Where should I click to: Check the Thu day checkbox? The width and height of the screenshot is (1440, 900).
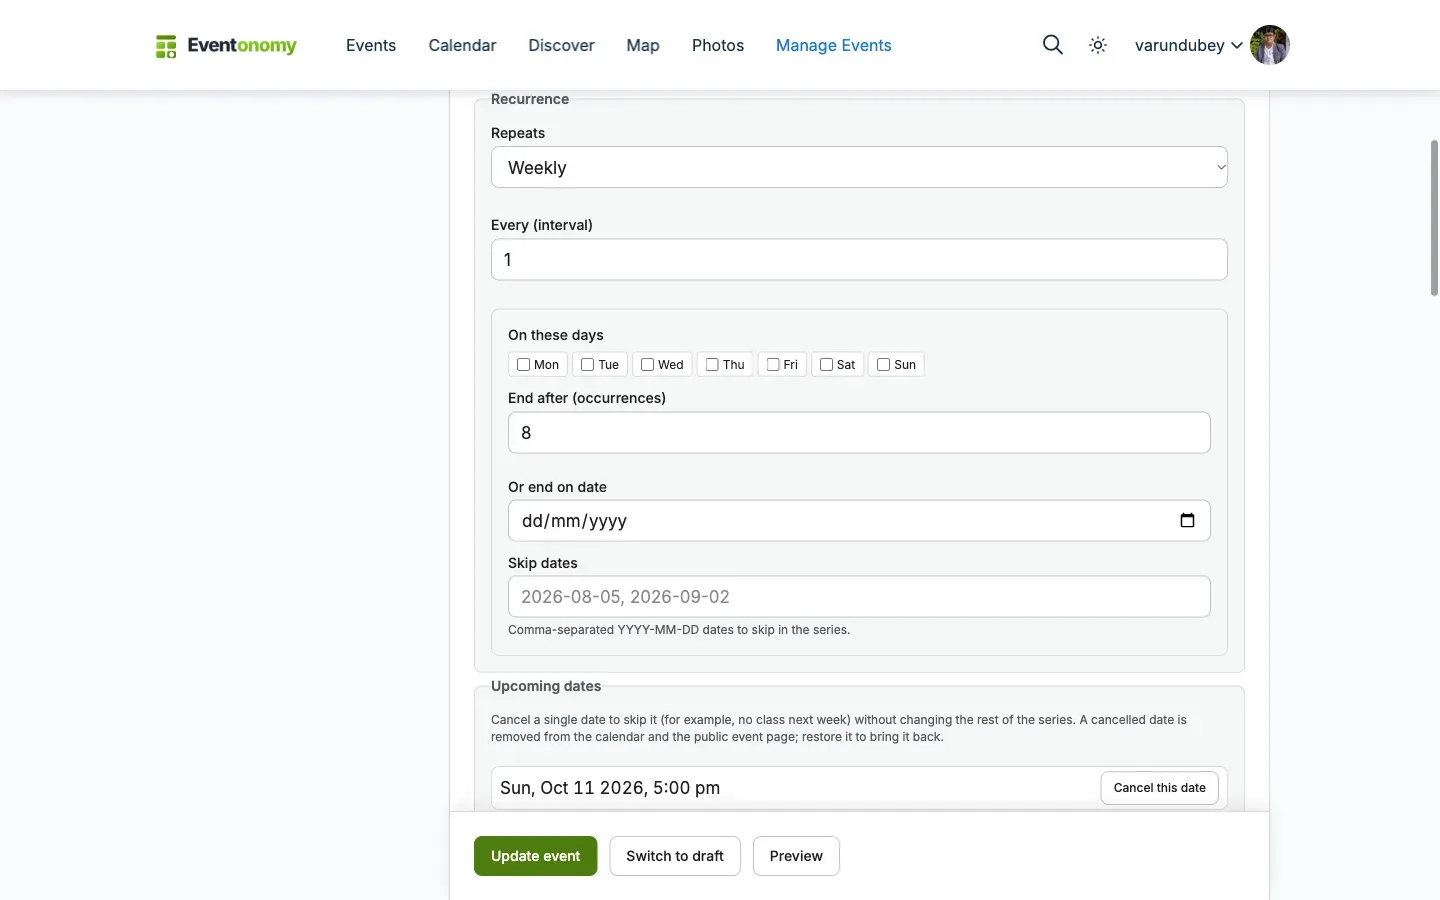pos(712,364)
